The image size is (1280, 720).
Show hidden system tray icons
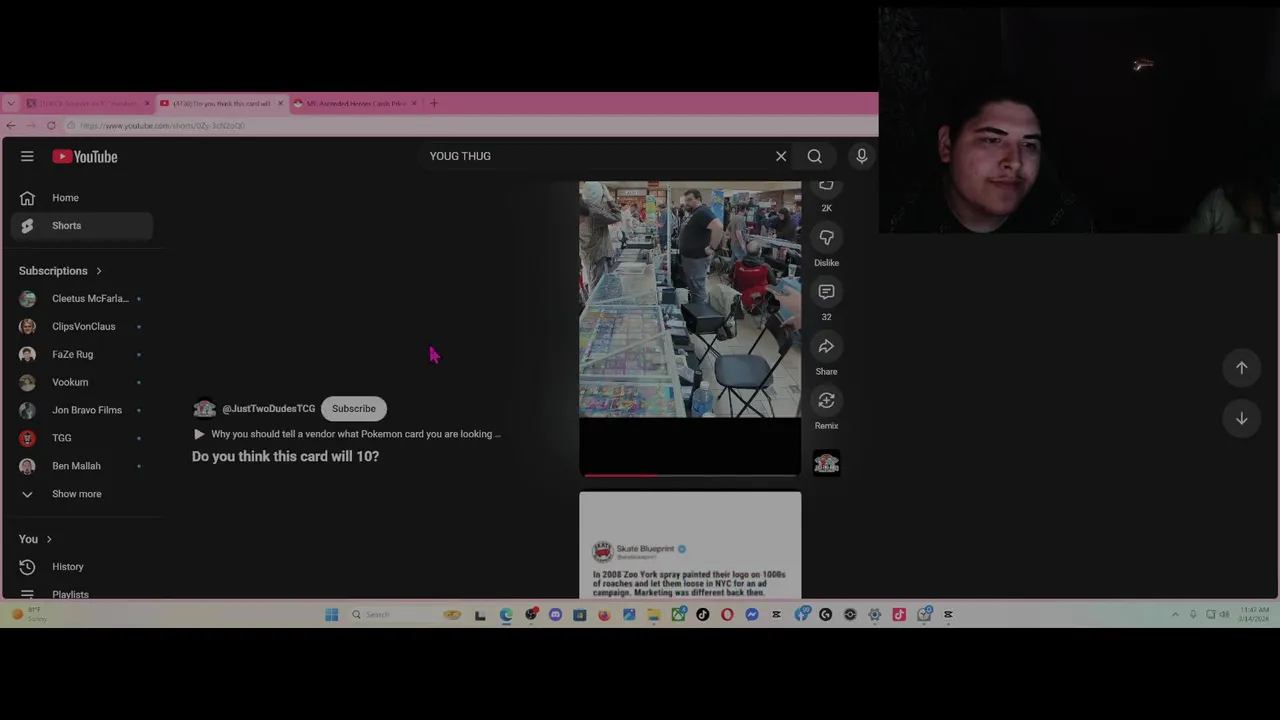coord(1175,615)
